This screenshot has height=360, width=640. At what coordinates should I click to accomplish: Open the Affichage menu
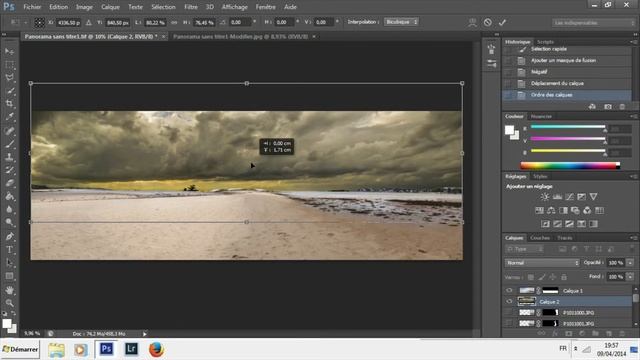point(235,7)
